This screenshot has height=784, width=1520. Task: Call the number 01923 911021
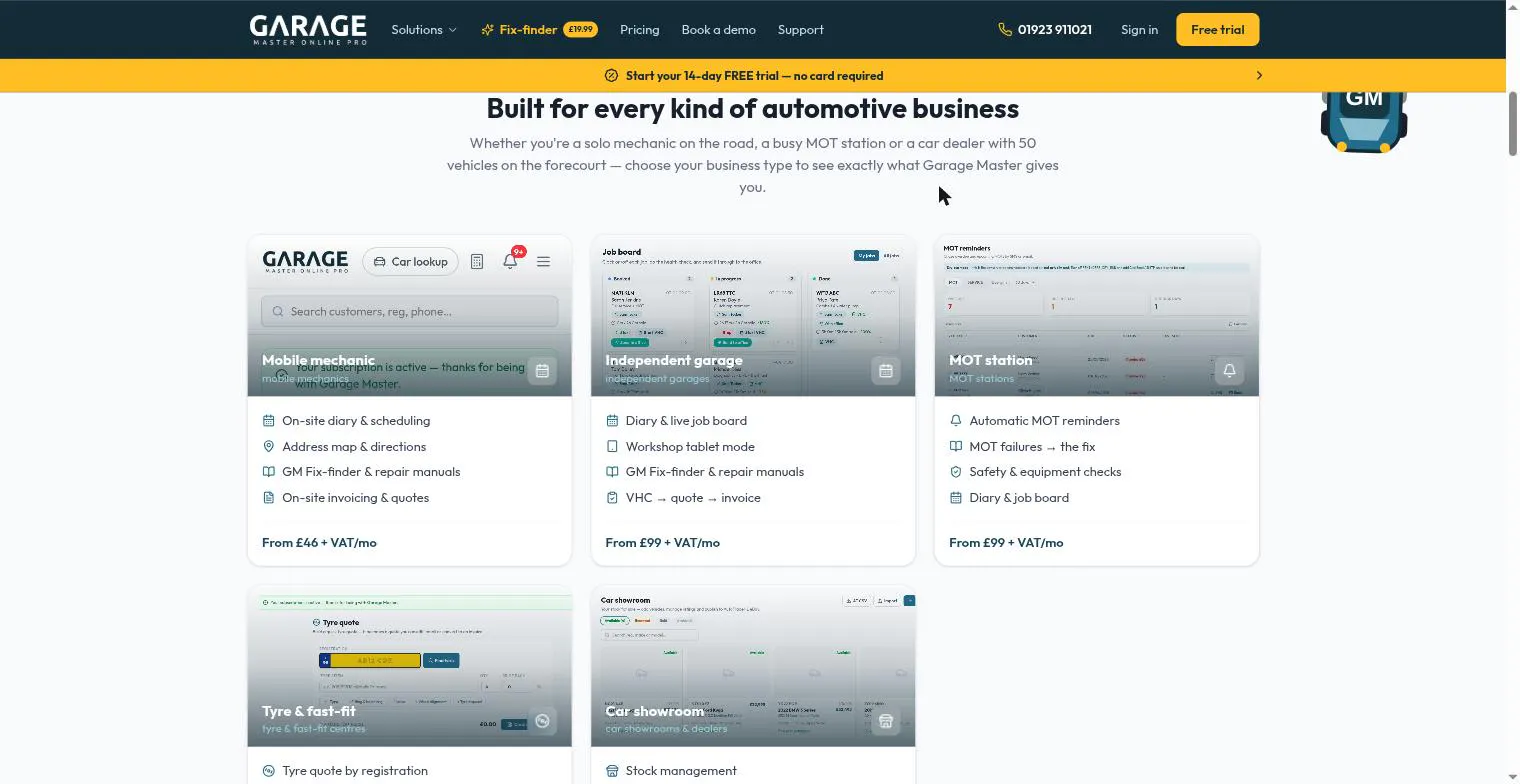click(x=1054, y=30)
